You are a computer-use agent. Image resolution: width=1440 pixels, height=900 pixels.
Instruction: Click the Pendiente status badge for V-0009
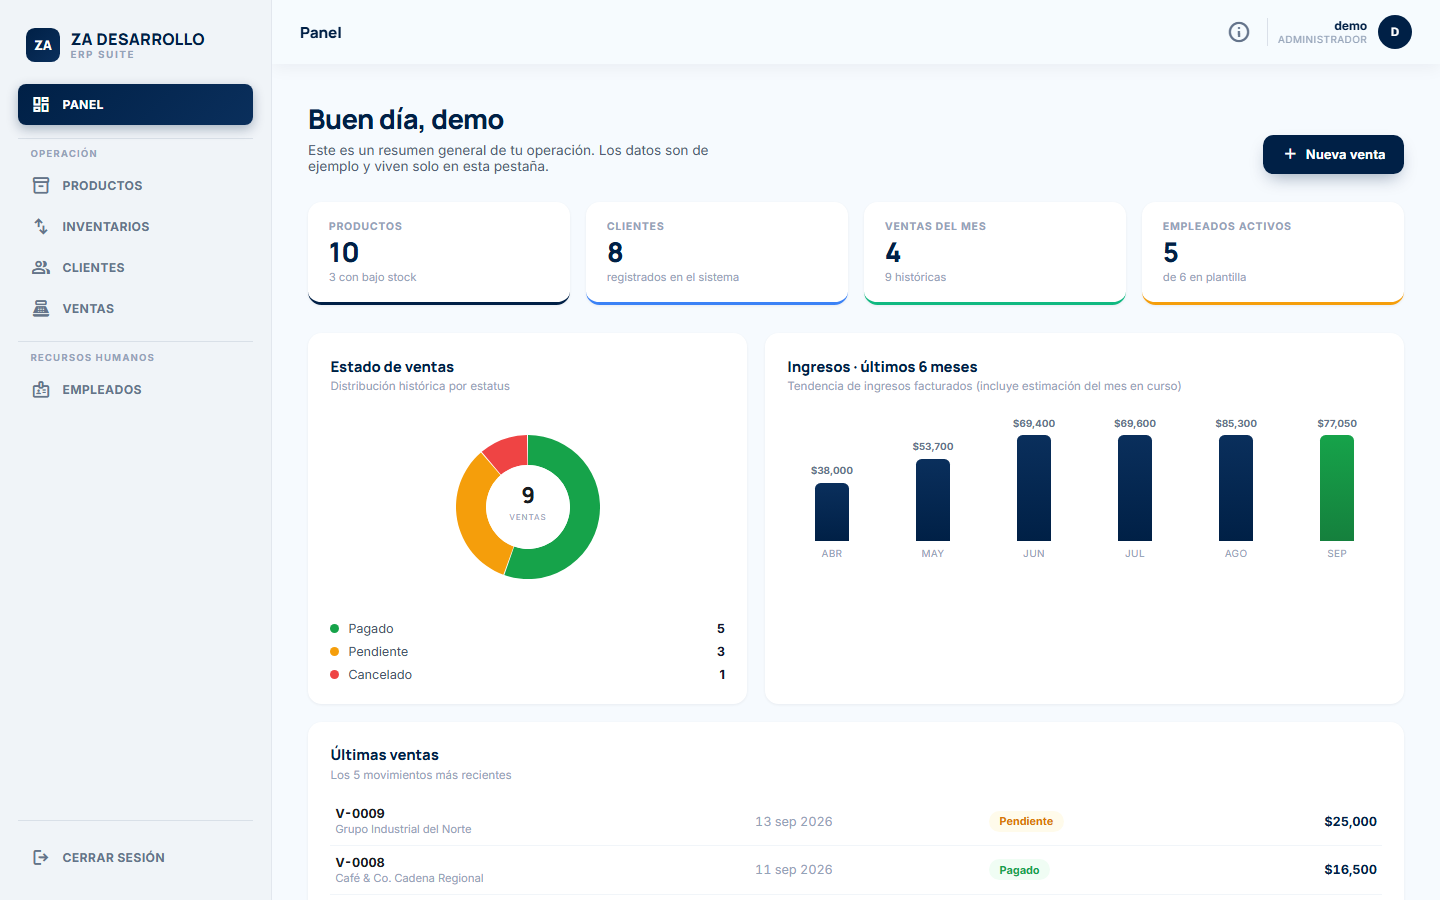tap(1026, 821)
